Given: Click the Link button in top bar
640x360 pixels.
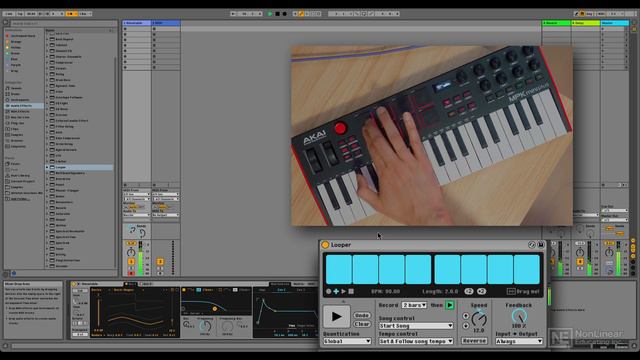Looking at the screenshot, I should point(9,13).
